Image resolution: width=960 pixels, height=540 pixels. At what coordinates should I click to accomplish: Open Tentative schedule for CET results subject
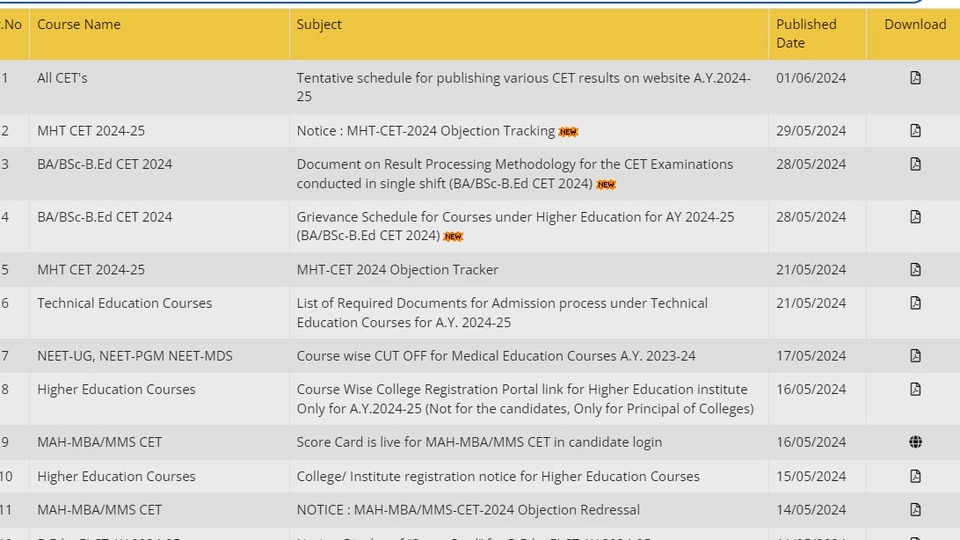click(x=523, y=87)
